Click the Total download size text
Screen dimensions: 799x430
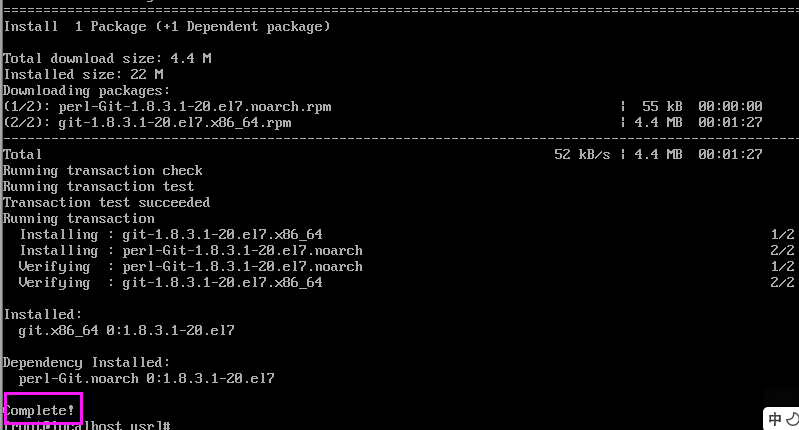(x=107, y=58)
